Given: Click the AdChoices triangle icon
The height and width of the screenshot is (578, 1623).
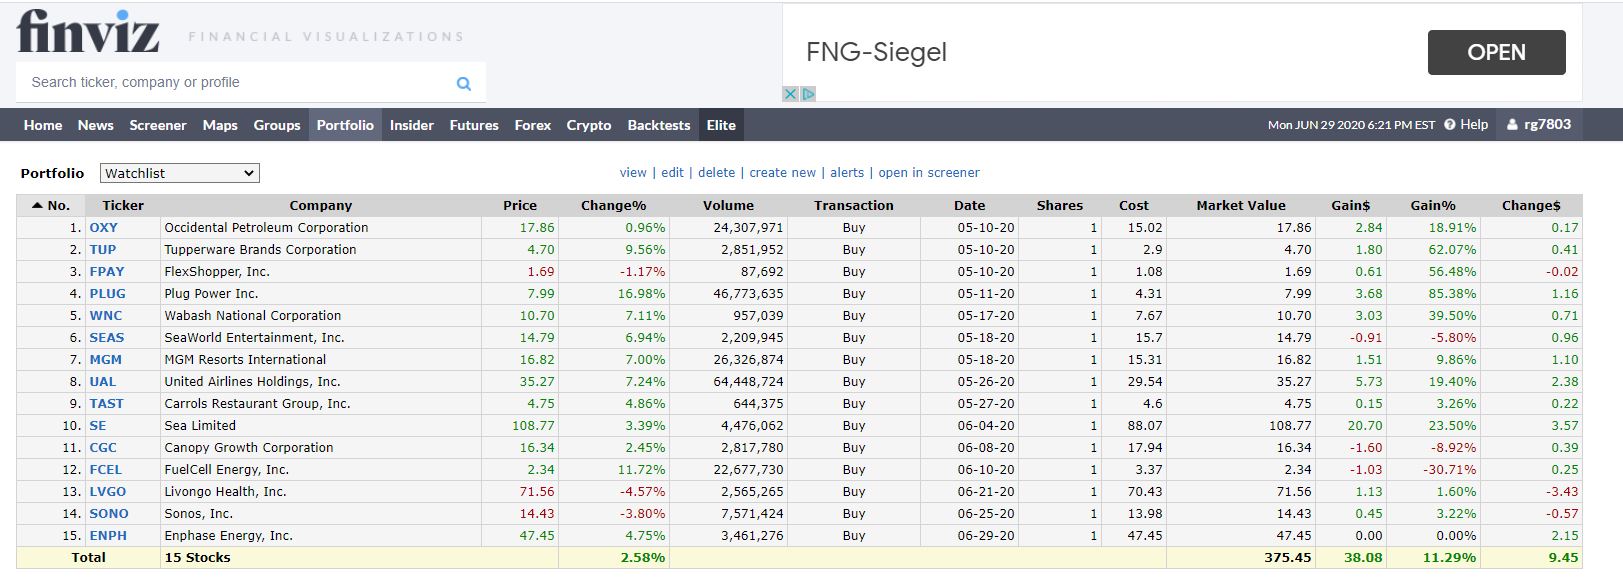Looking at the screenshot, I should (x=808, y=94).
